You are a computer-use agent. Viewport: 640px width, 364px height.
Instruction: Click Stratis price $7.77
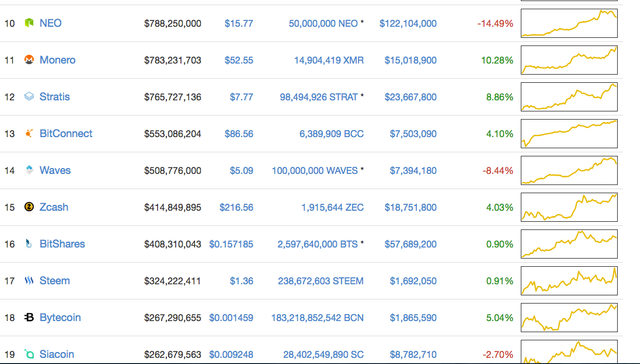click(x=241, y=97)
